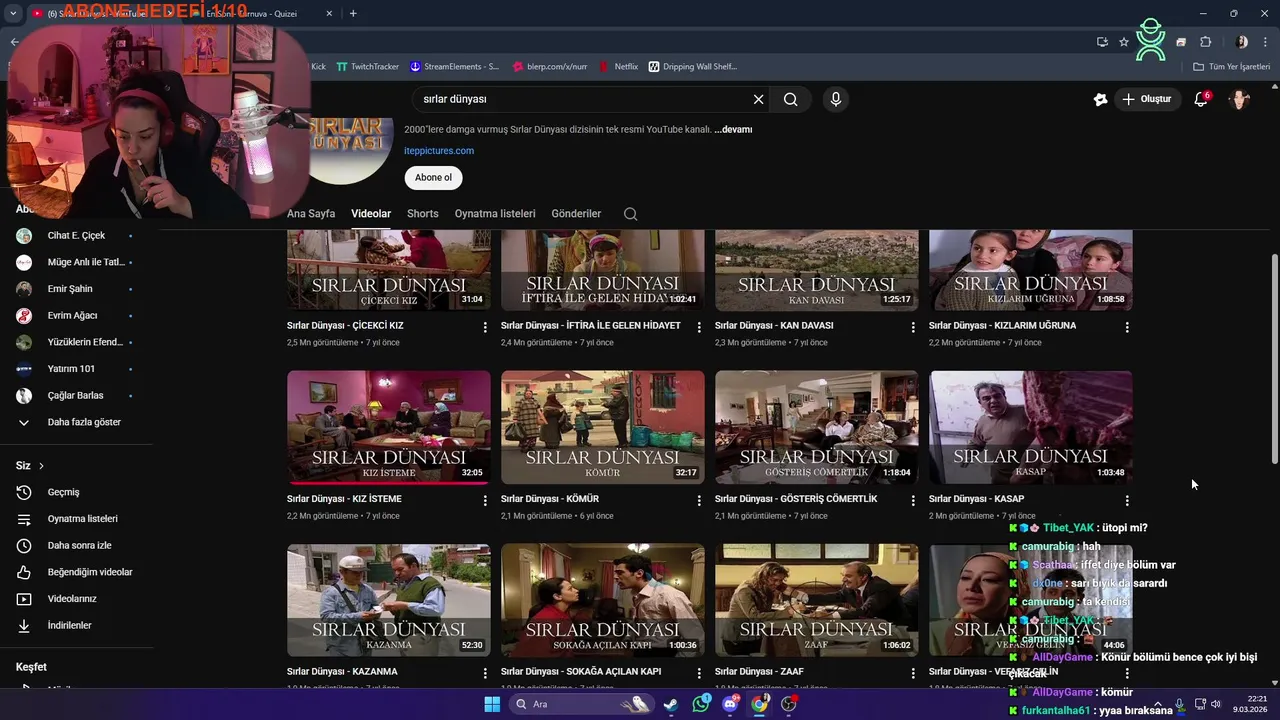
Task: Open the Sırlar Dünyası - KAN DAVASI title
Action: click(x=774, y=326)
